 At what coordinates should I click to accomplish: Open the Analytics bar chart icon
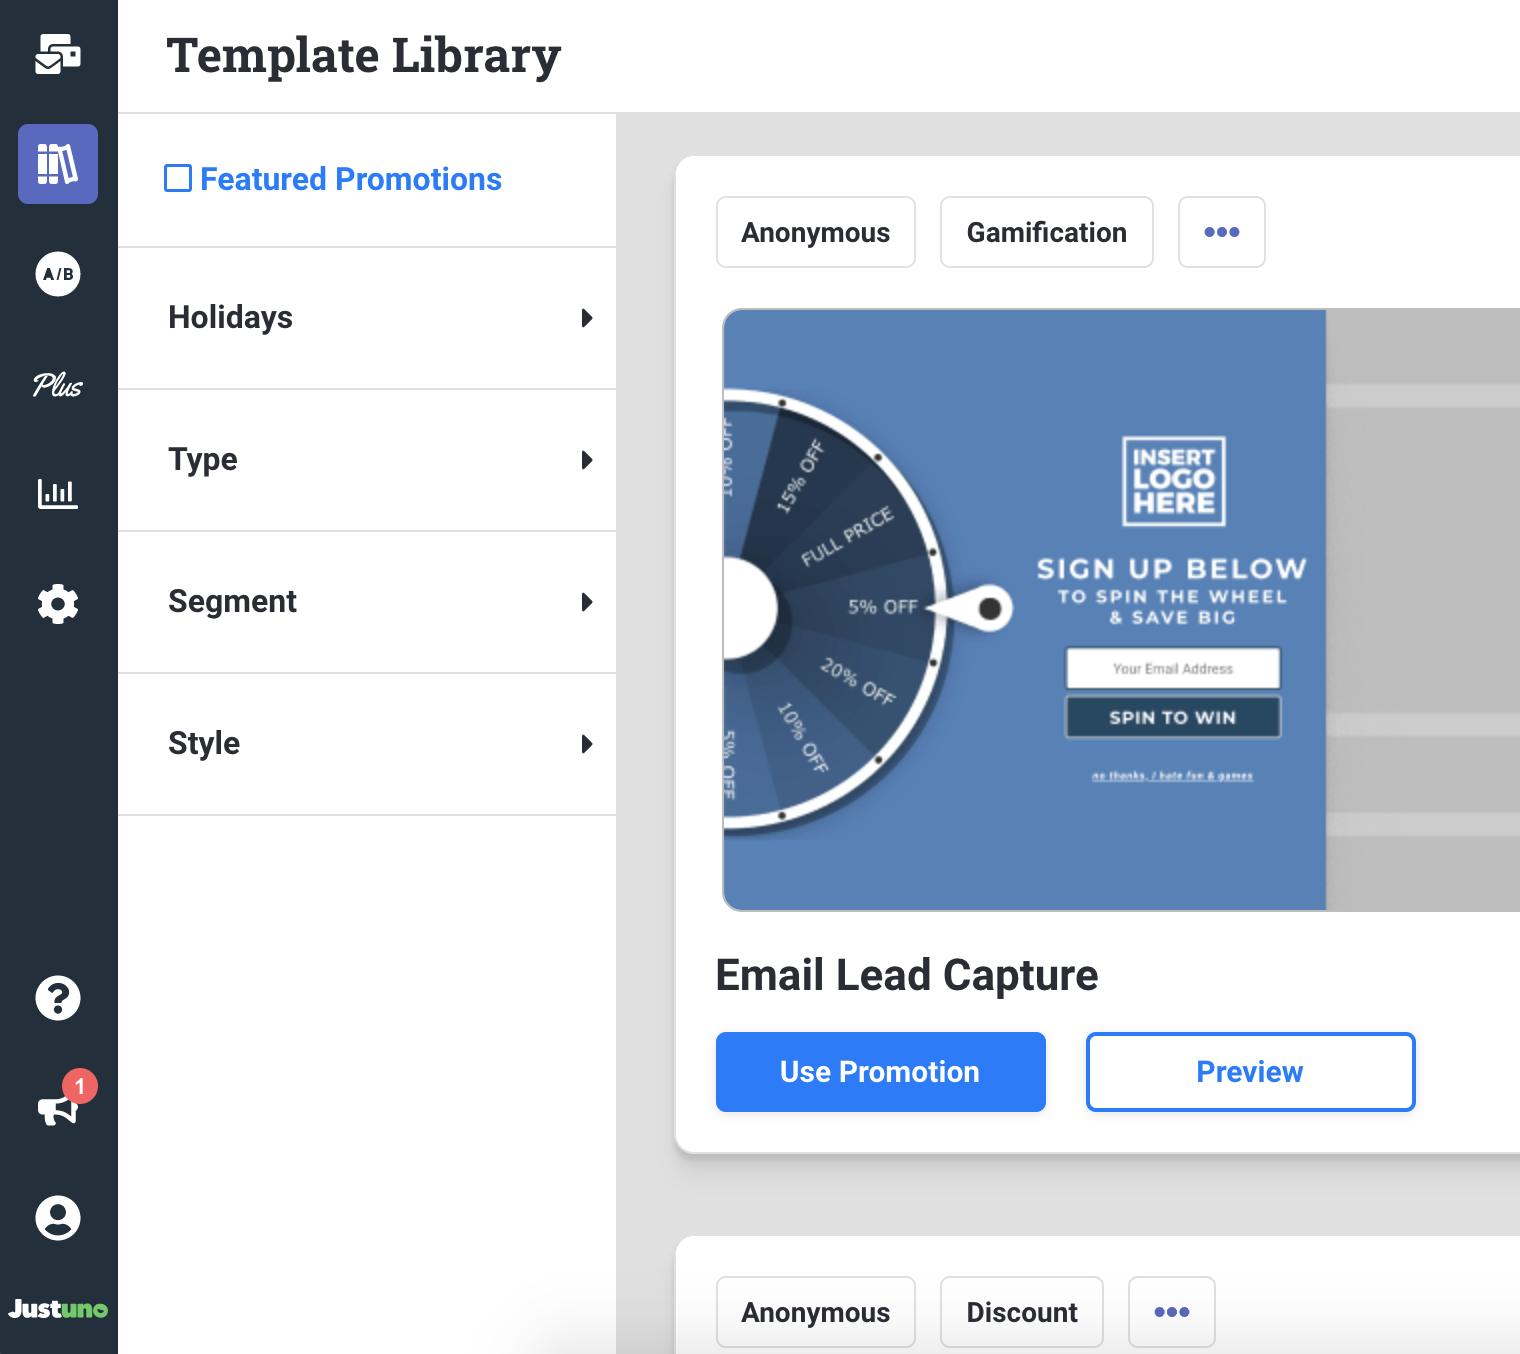pyautogui.click(x=57, y=493)
